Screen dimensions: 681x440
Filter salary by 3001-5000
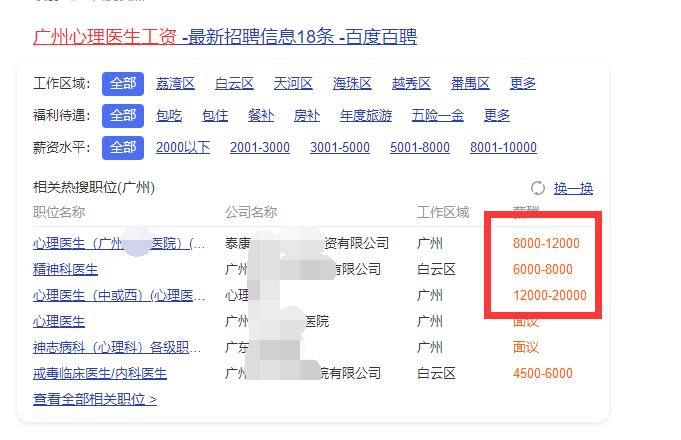(x=340, y=148)
